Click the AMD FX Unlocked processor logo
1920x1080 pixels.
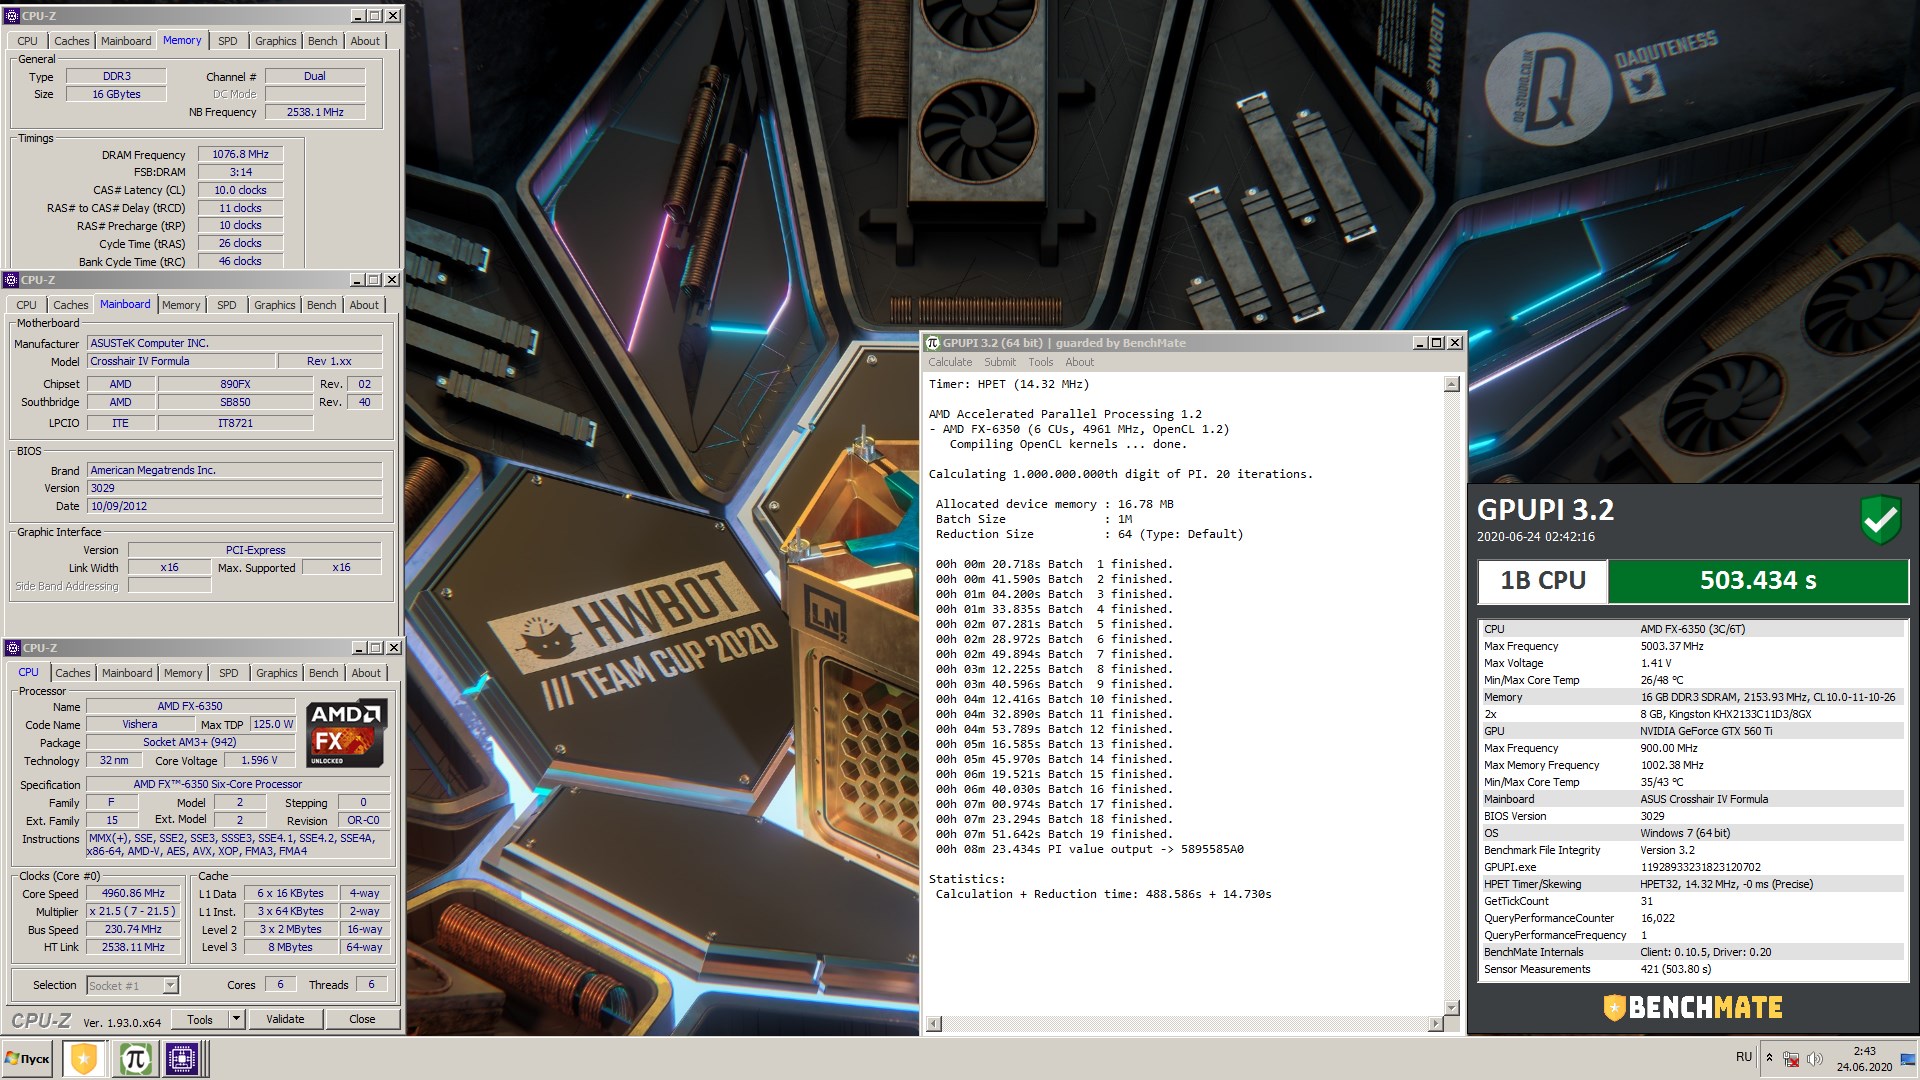coord(345,735)
